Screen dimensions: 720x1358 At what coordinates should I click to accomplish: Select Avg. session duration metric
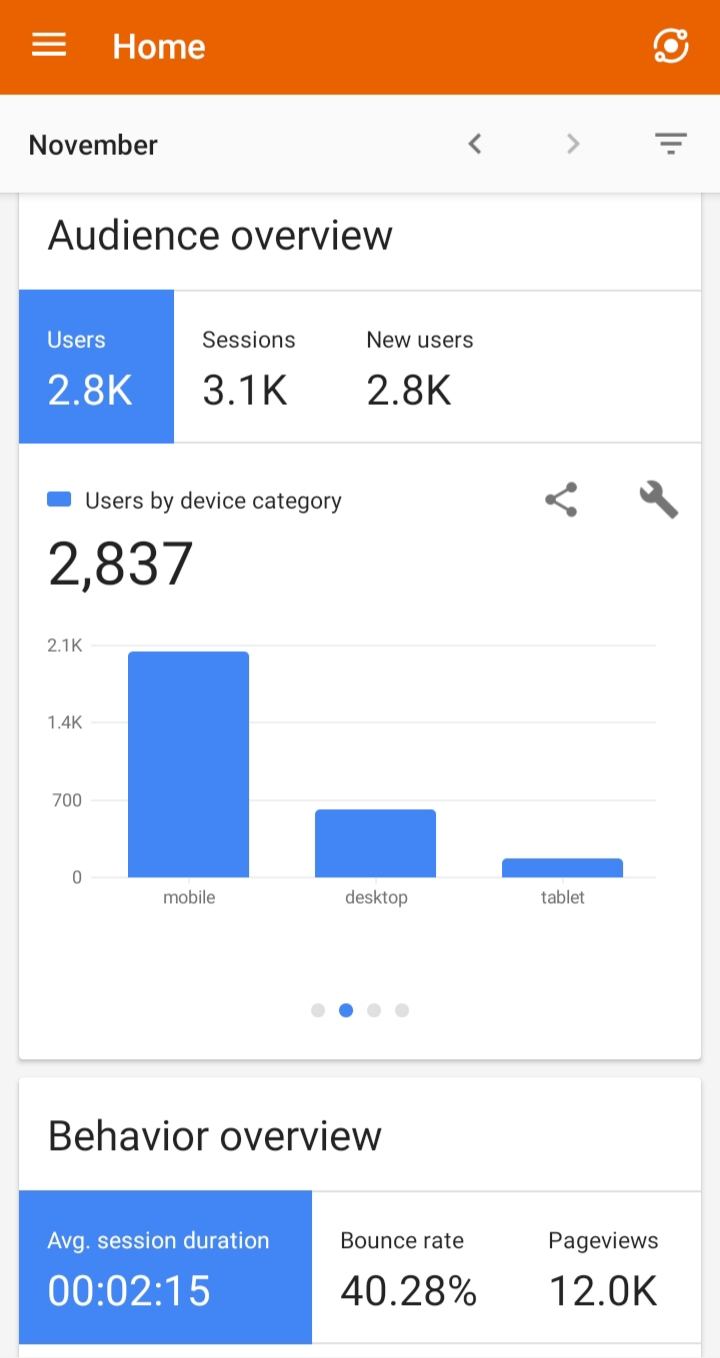(x=165, y=1267)
